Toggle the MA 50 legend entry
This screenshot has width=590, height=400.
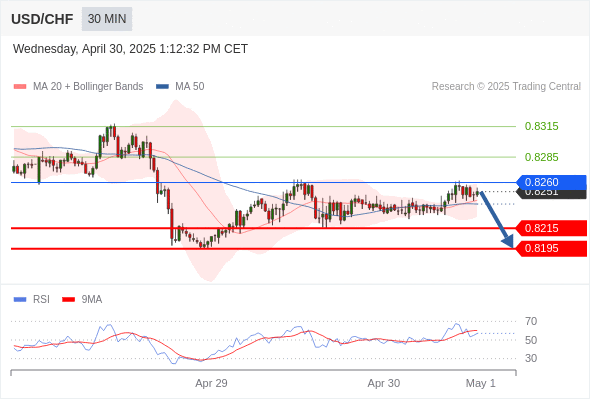(x=180, y=87)
